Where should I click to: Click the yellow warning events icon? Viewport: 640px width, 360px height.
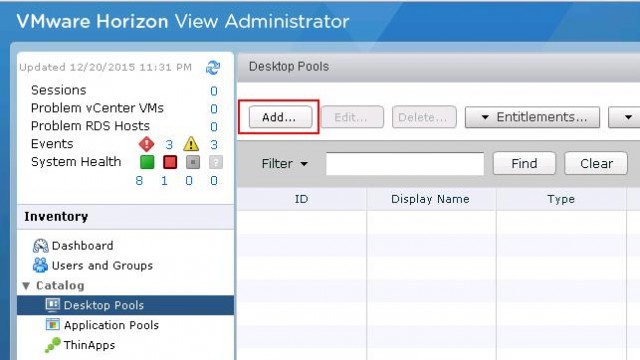(191, 144)
